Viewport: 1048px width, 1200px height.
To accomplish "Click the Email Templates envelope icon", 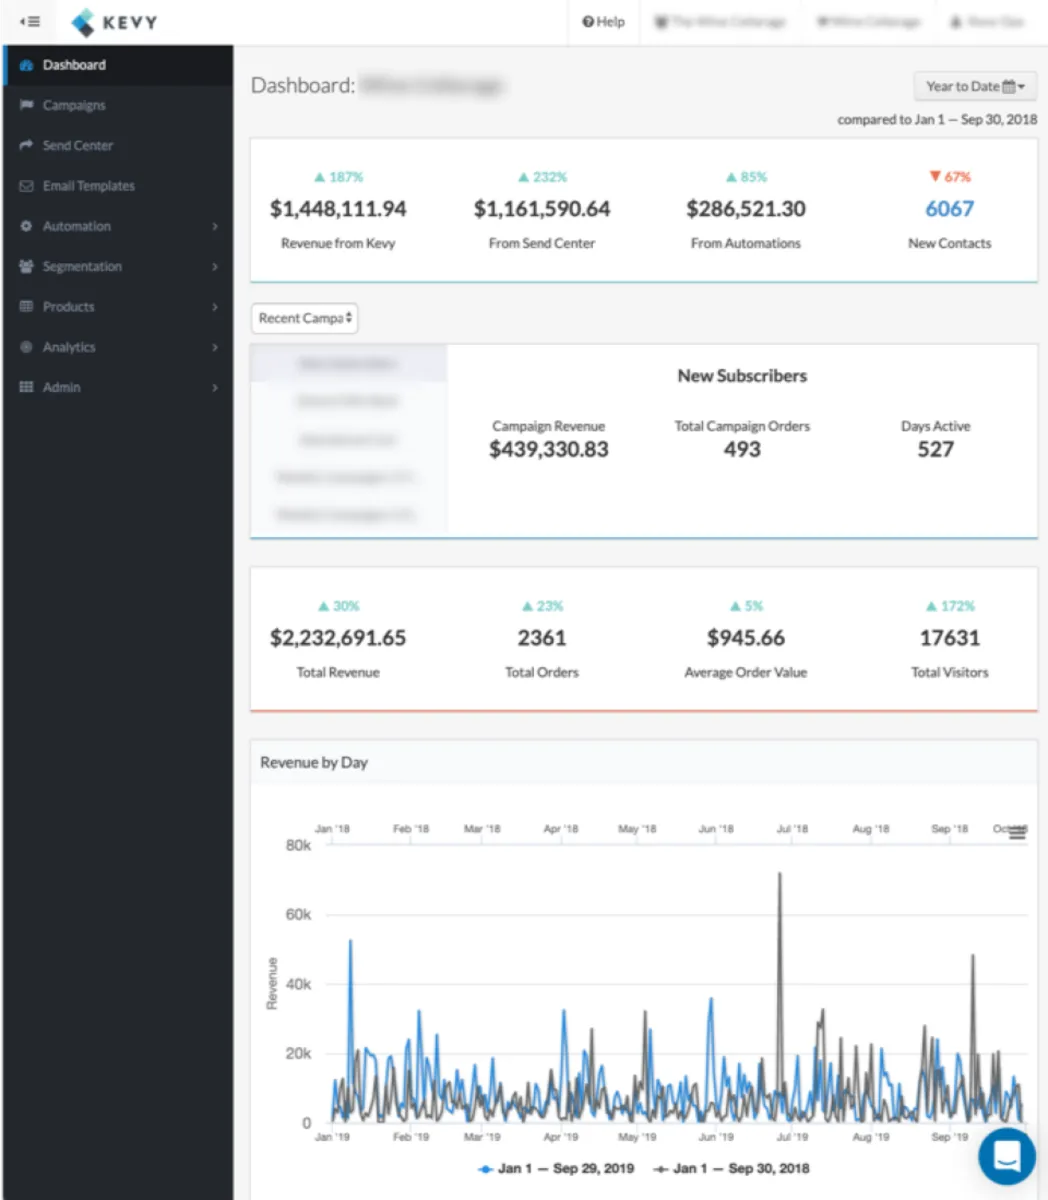I will tap(27, 186).
